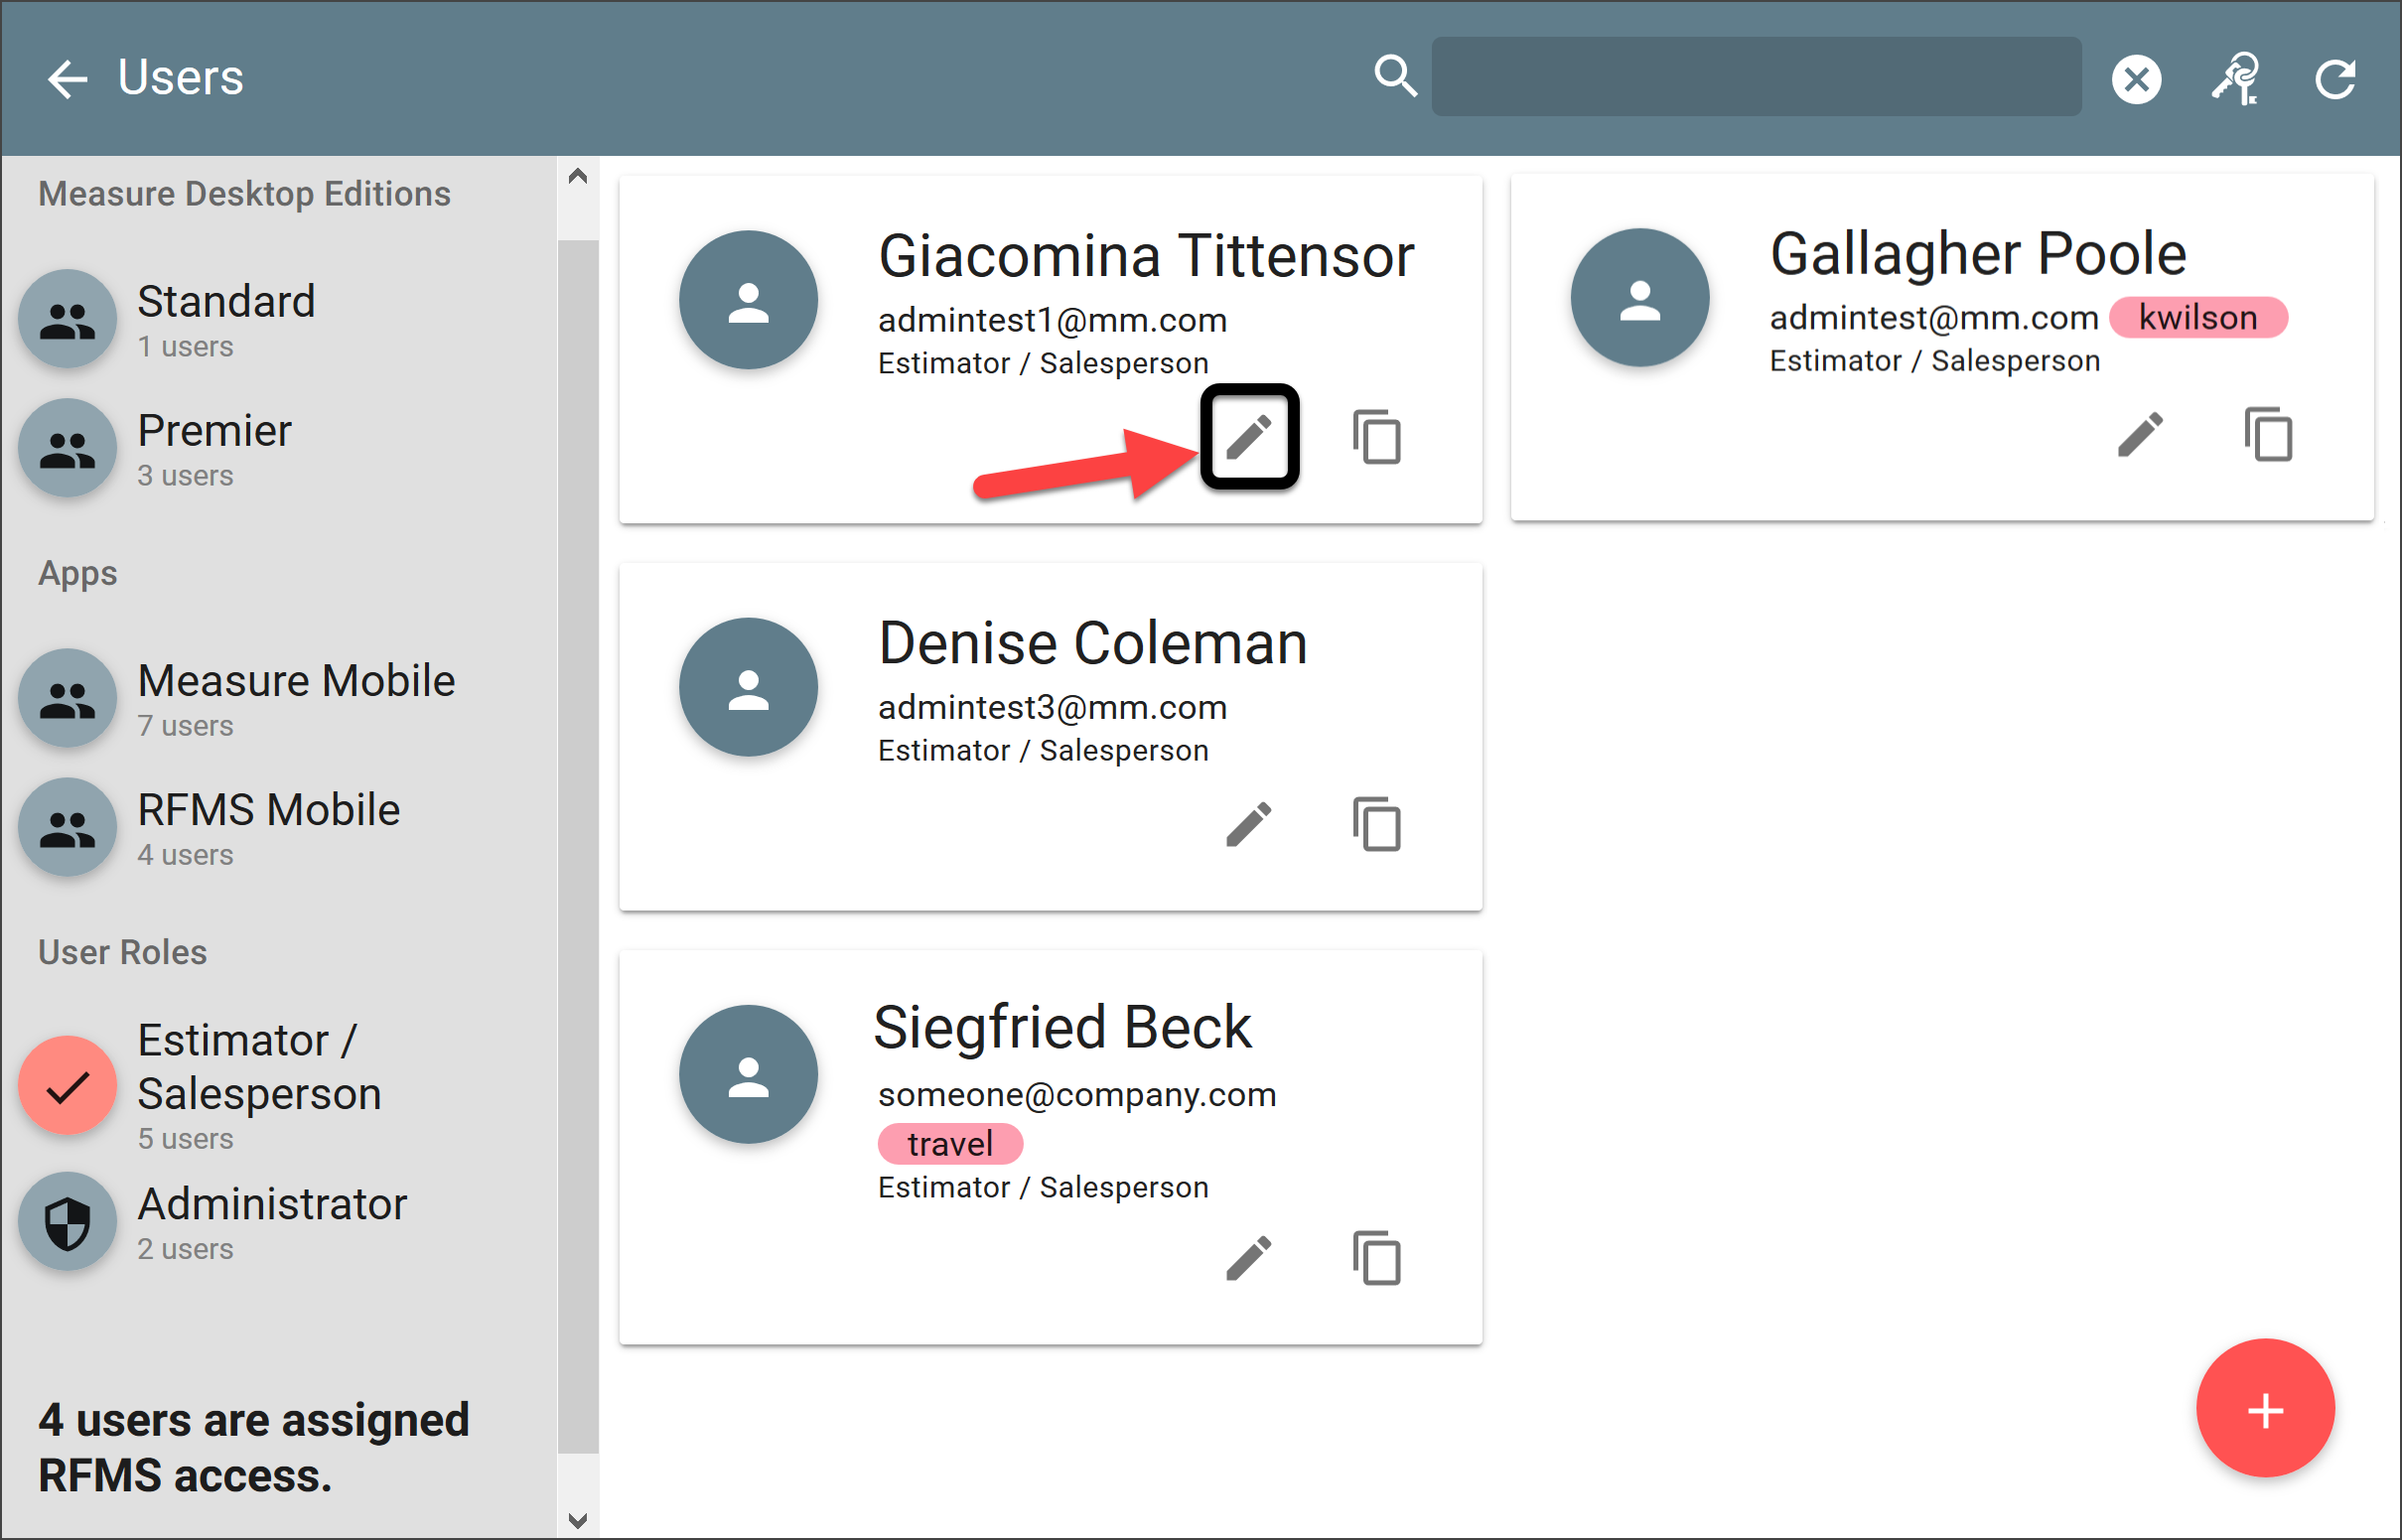Click sidebar scrollbar up arrow

pyautogui.click(x=577, y=177)
